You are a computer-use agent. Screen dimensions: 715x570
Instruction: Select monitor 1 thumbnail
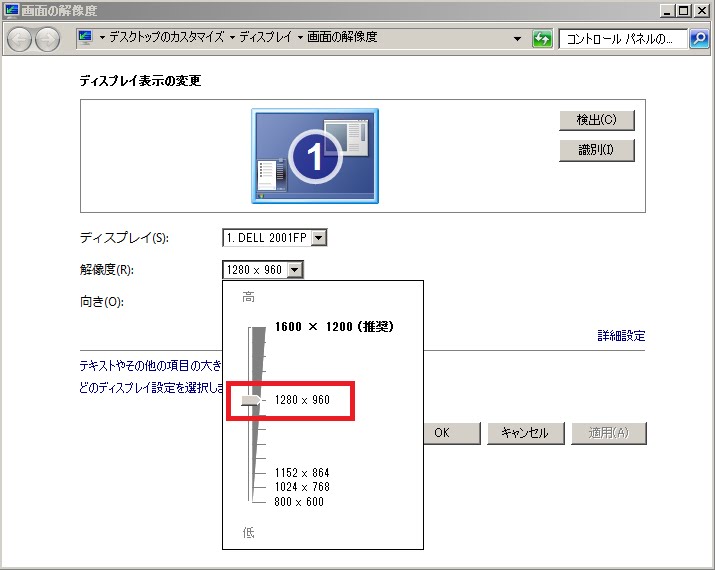point(315,156)
